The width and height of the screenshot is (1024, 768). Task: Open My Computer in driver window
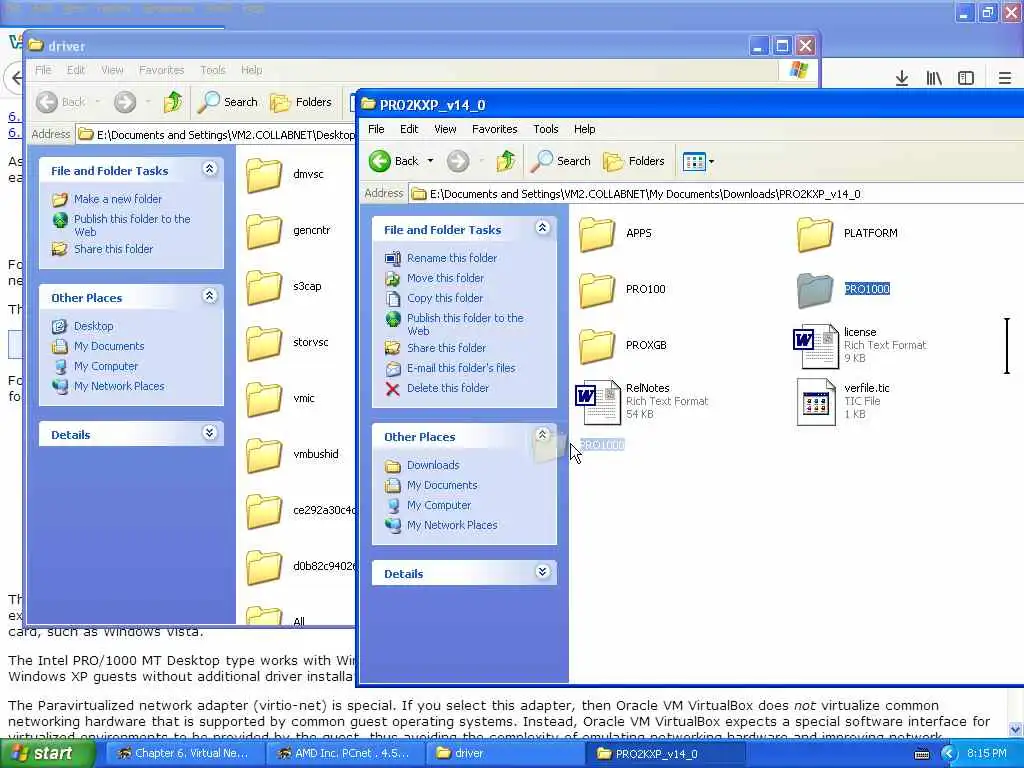[105, 366]
